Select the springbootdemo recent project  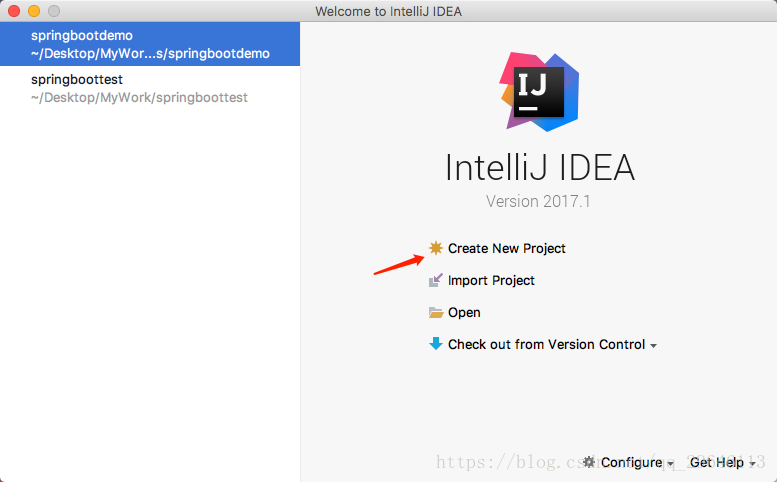coord(150,44)
